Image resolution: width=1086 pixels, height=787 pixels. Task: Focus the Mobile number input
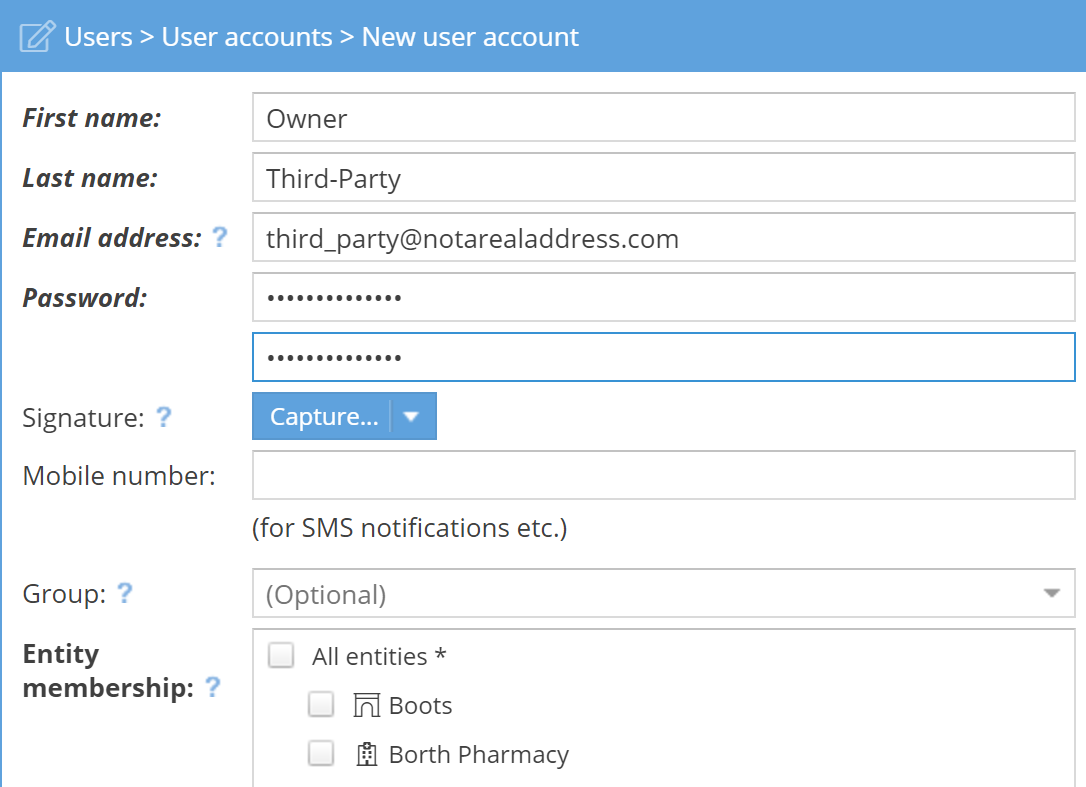pyautogui.click(x=663, y=476)
